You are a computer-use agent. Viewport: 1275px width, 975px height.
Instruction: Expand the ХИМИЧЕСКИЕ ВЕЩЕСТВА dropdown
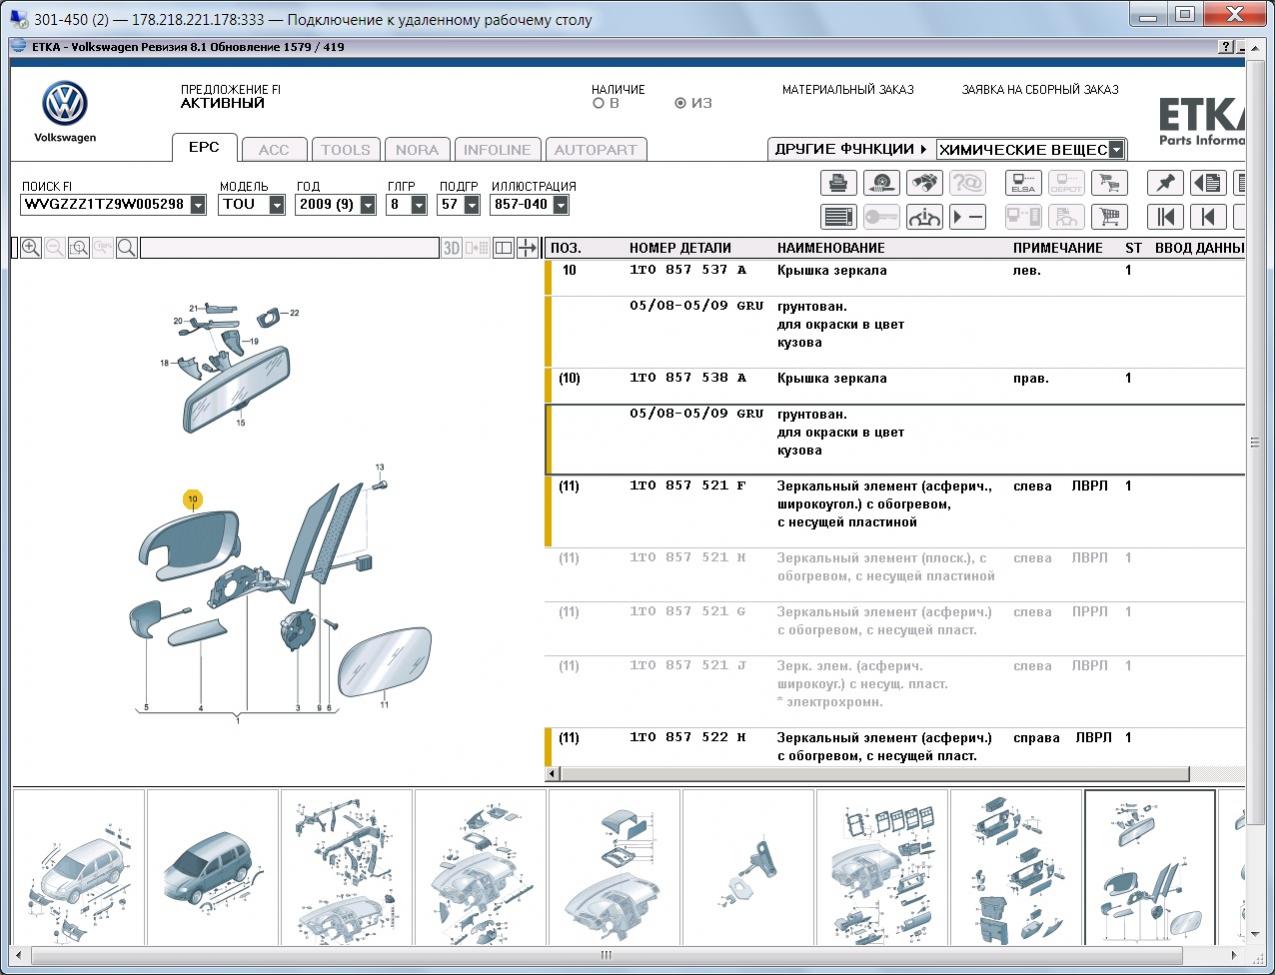pyautogui.click(x=1116, y=150)
